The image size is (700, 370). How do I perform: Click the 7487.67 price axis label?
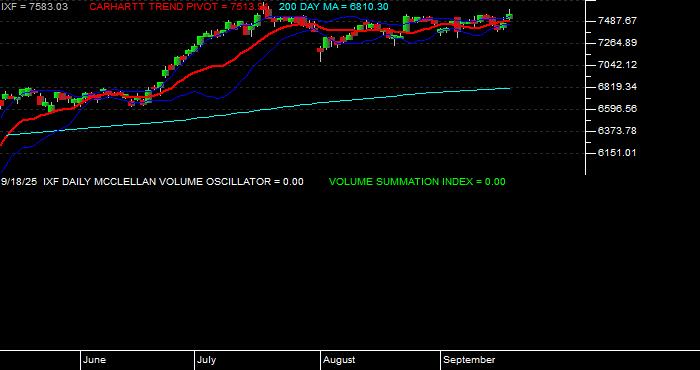[617, 21]
